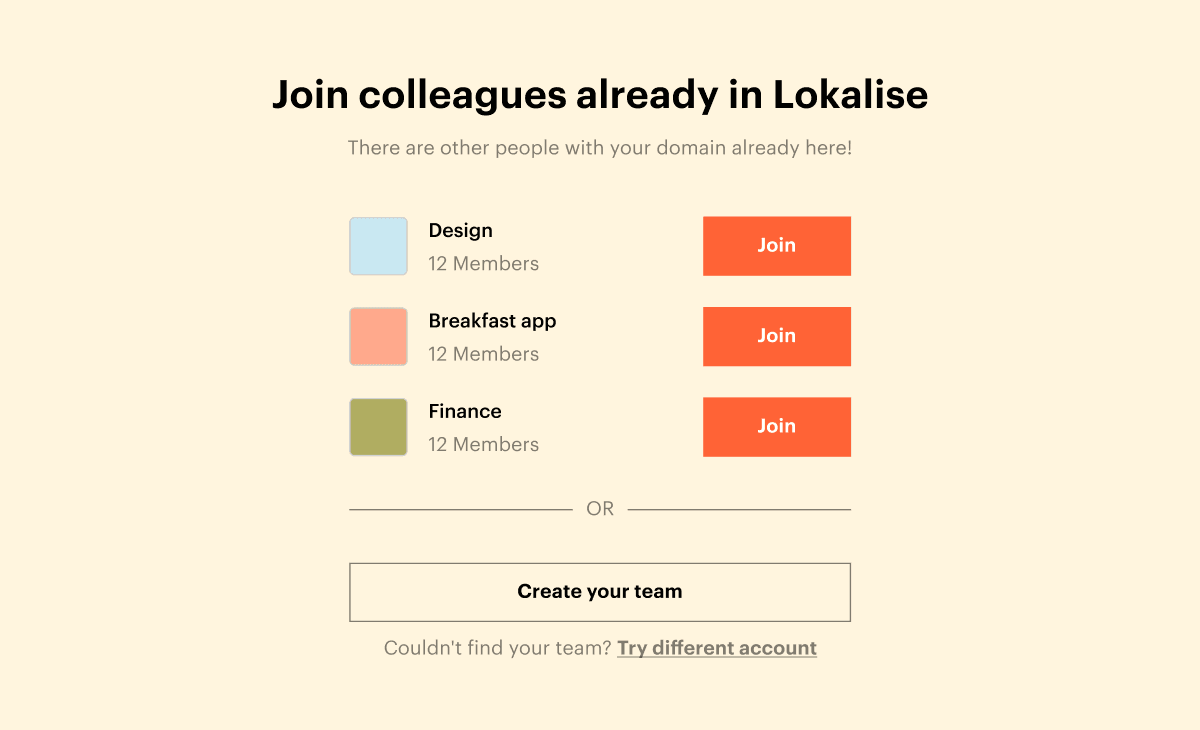Click the member count under Breakfast app
The width and height of the screenshot is (1200, 730).
tap(483, 354)
